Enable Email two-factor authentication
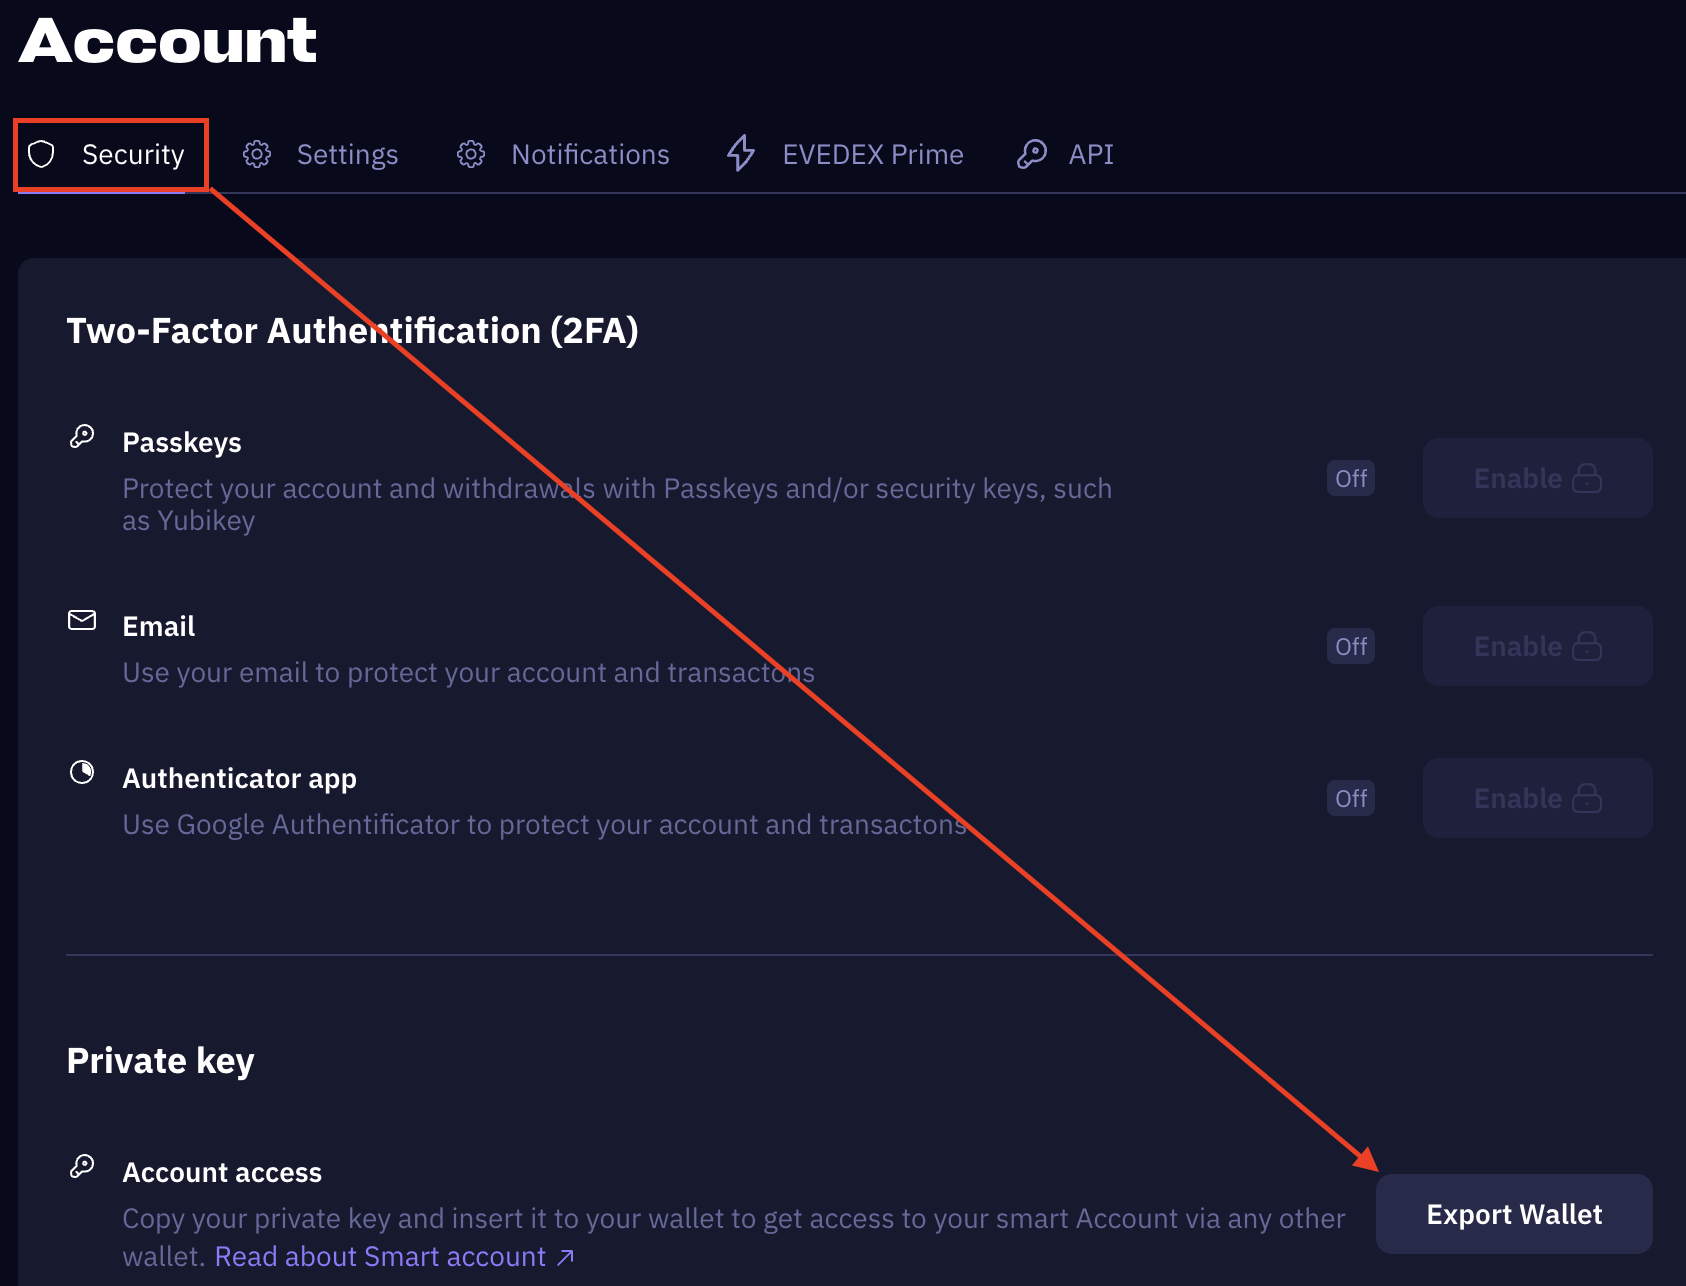The width and height of the screenshot is (1686, 1286). coord(1537,646)
